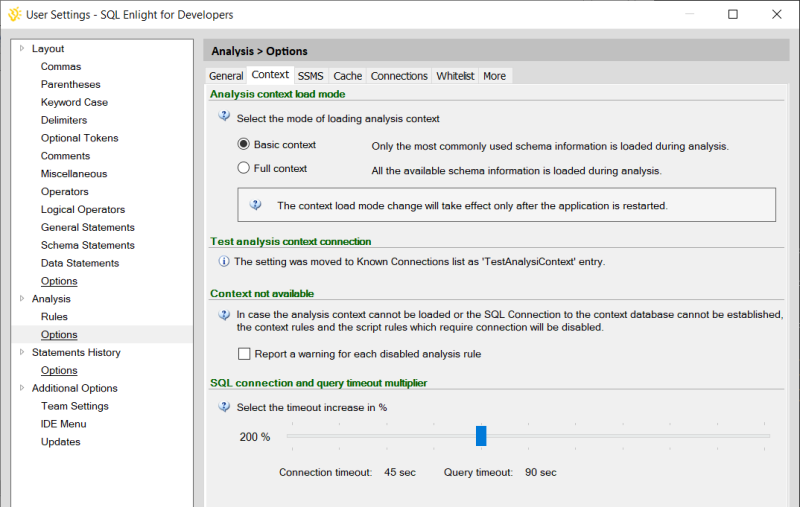Select Parentheses in the settings tree
The width and height of the screenshot is (800, 507).
[70, 84]
